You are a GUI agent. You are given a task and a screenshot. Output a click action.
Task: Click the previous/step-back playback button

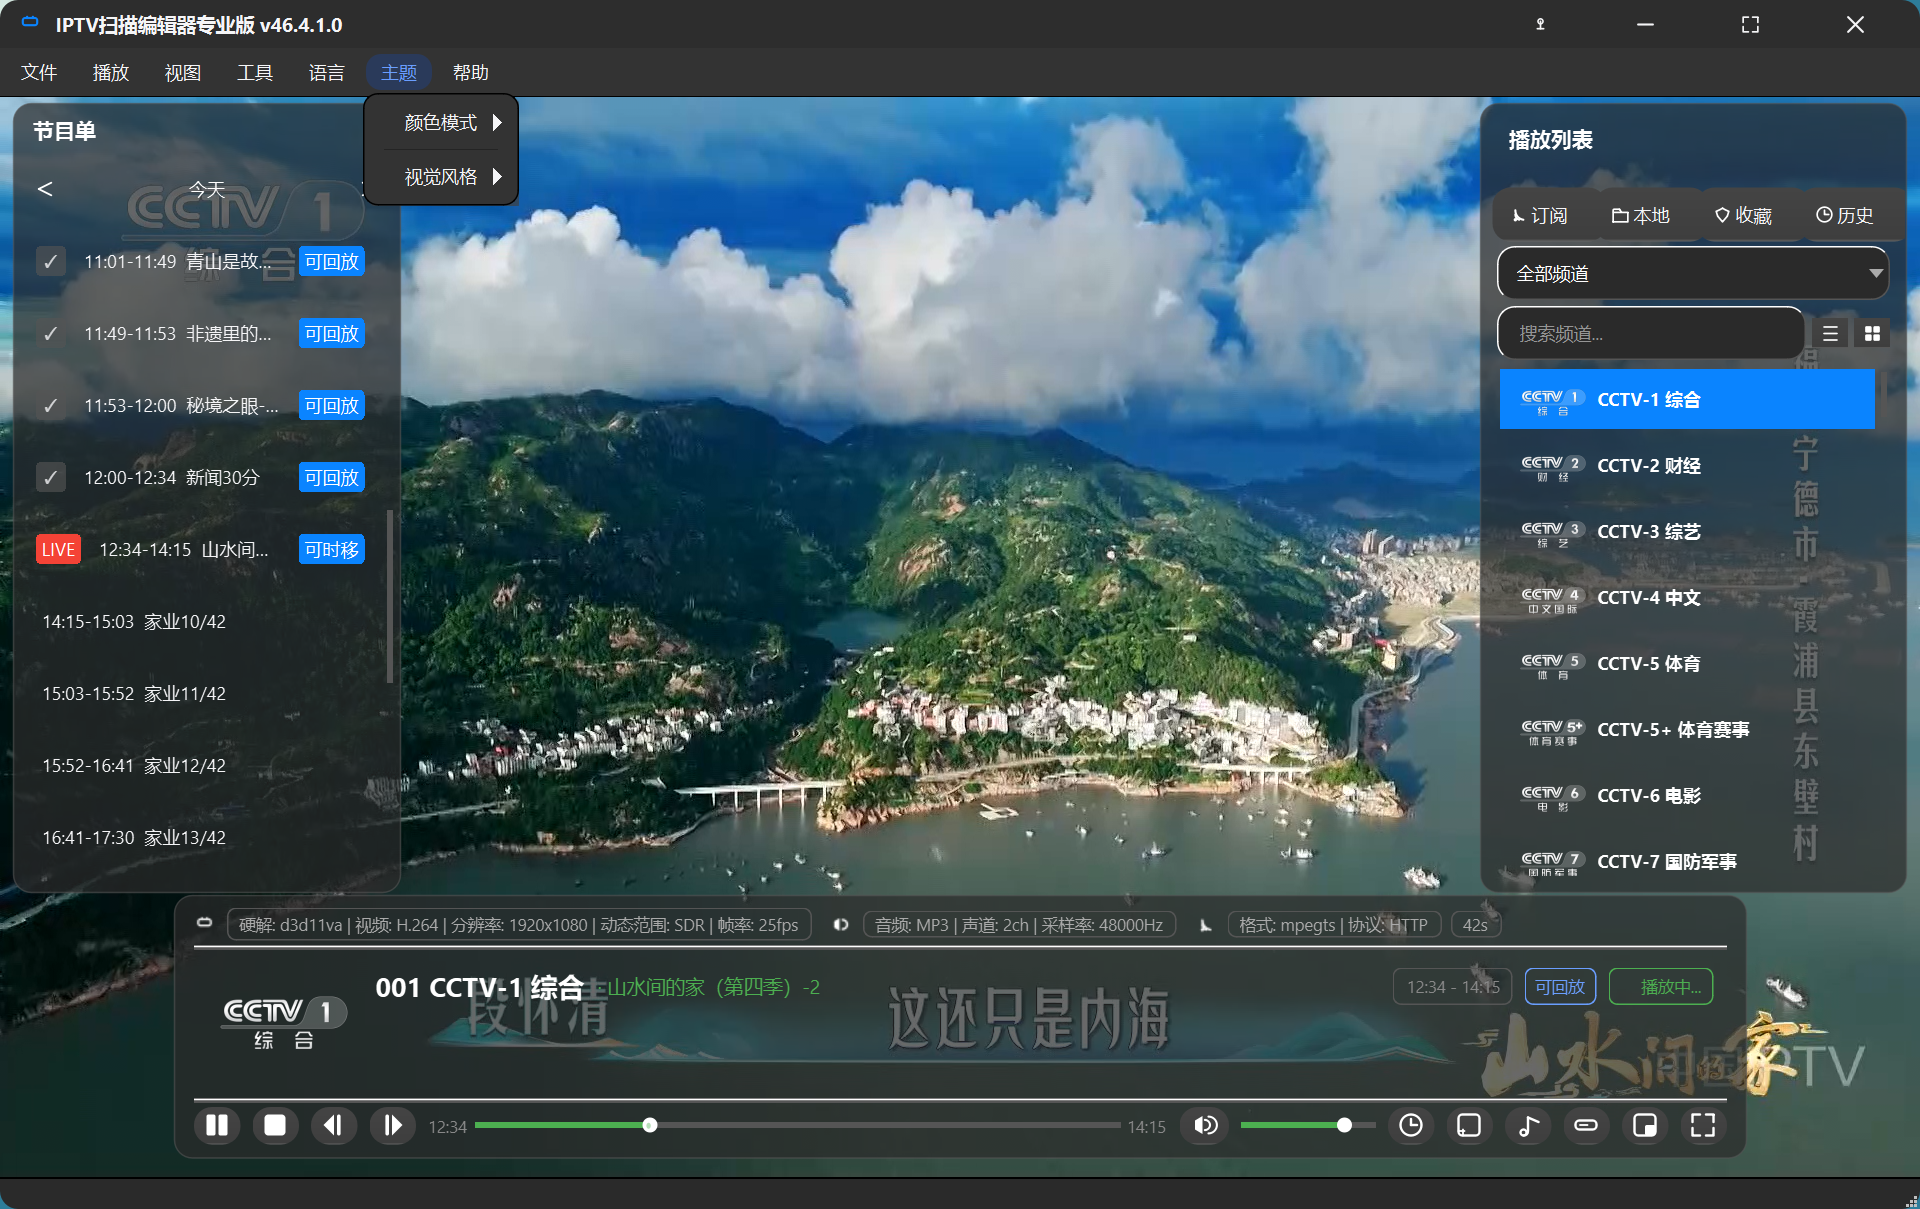[333, 1126]
